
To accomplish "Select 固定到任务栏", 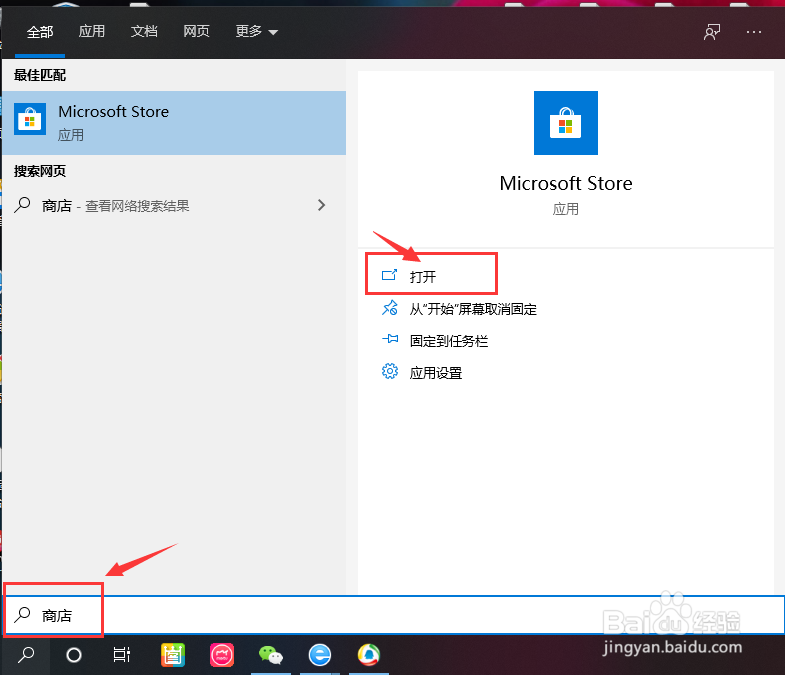I will point(449,341).
